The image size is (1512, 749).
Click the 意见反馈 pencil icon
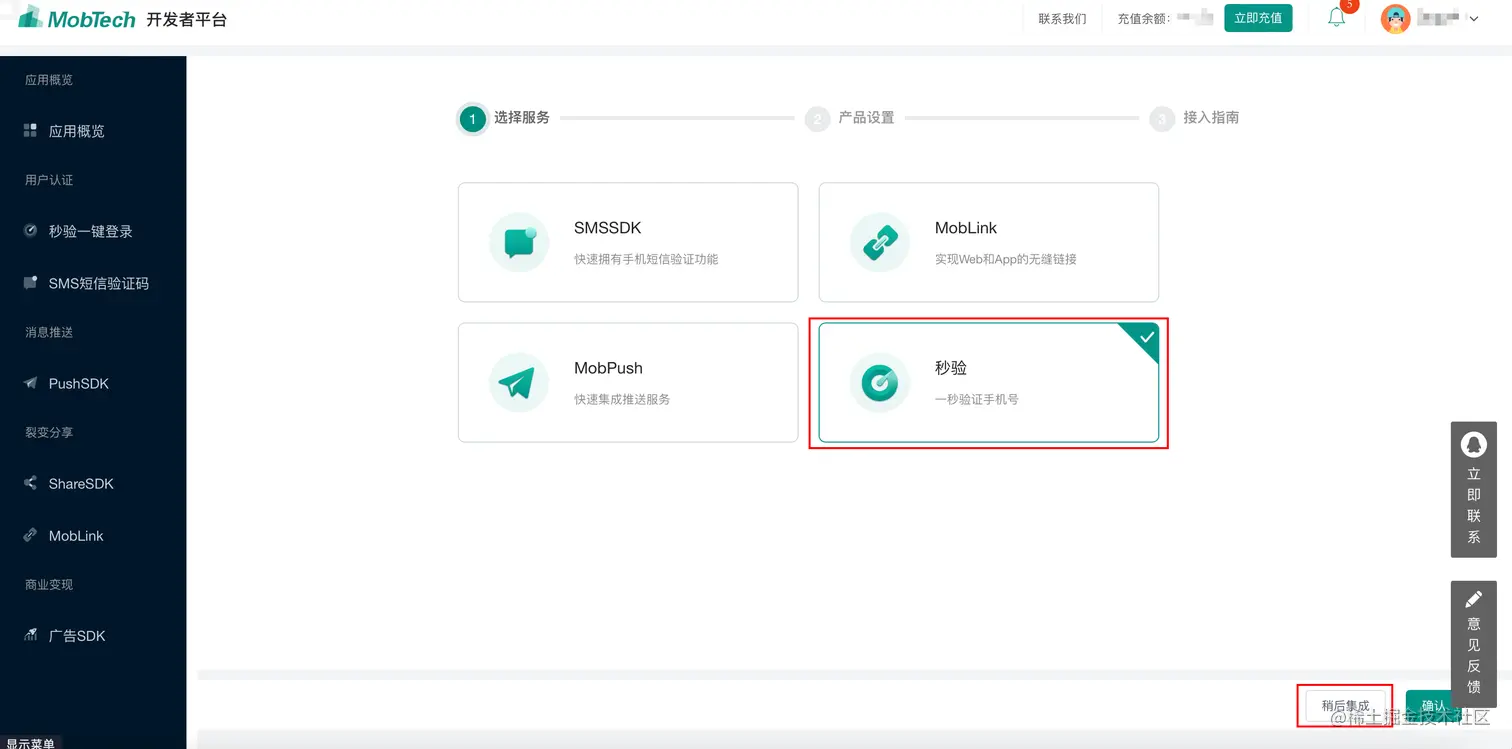point(1473,599)
